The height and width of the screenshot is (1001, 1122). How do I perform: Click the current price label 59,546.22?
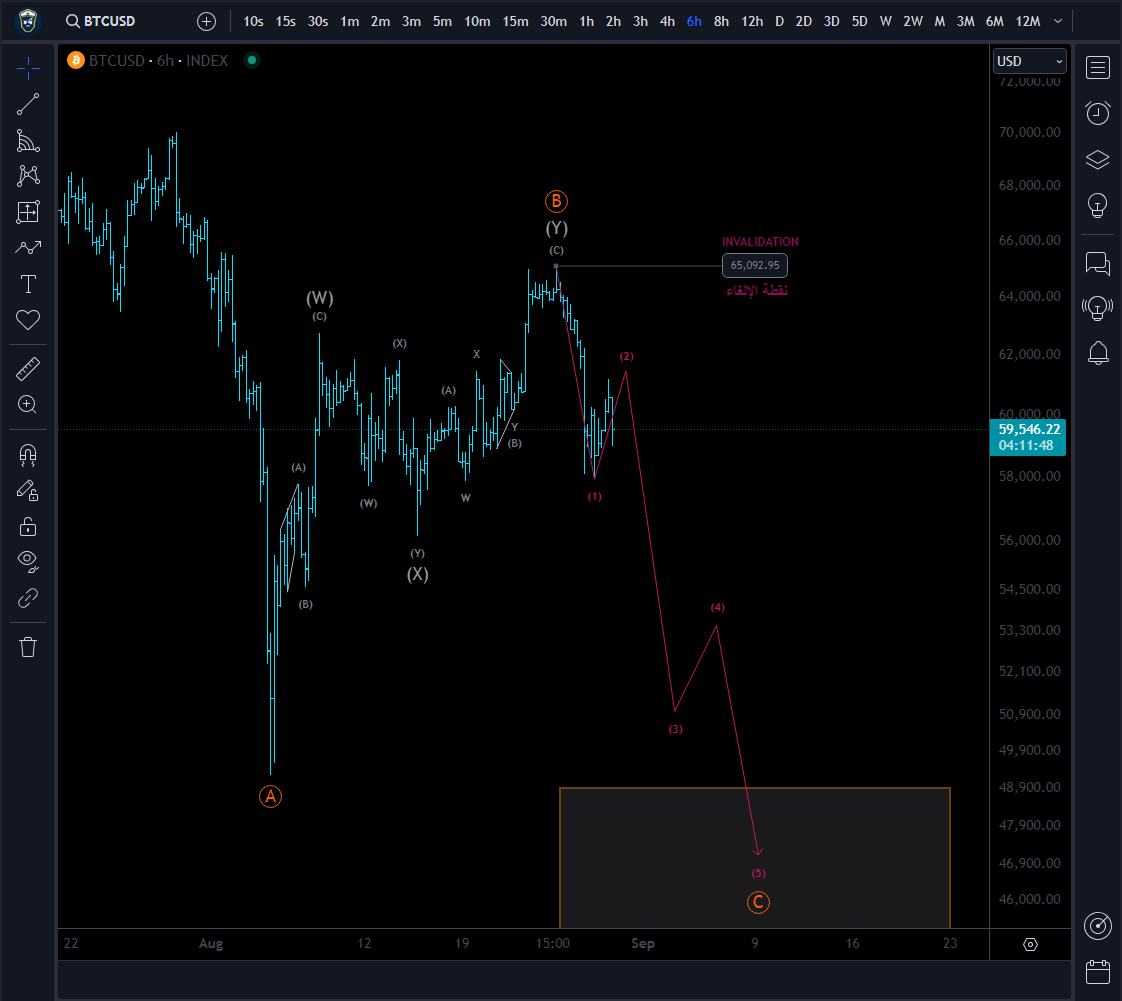tap(1028, 437)
